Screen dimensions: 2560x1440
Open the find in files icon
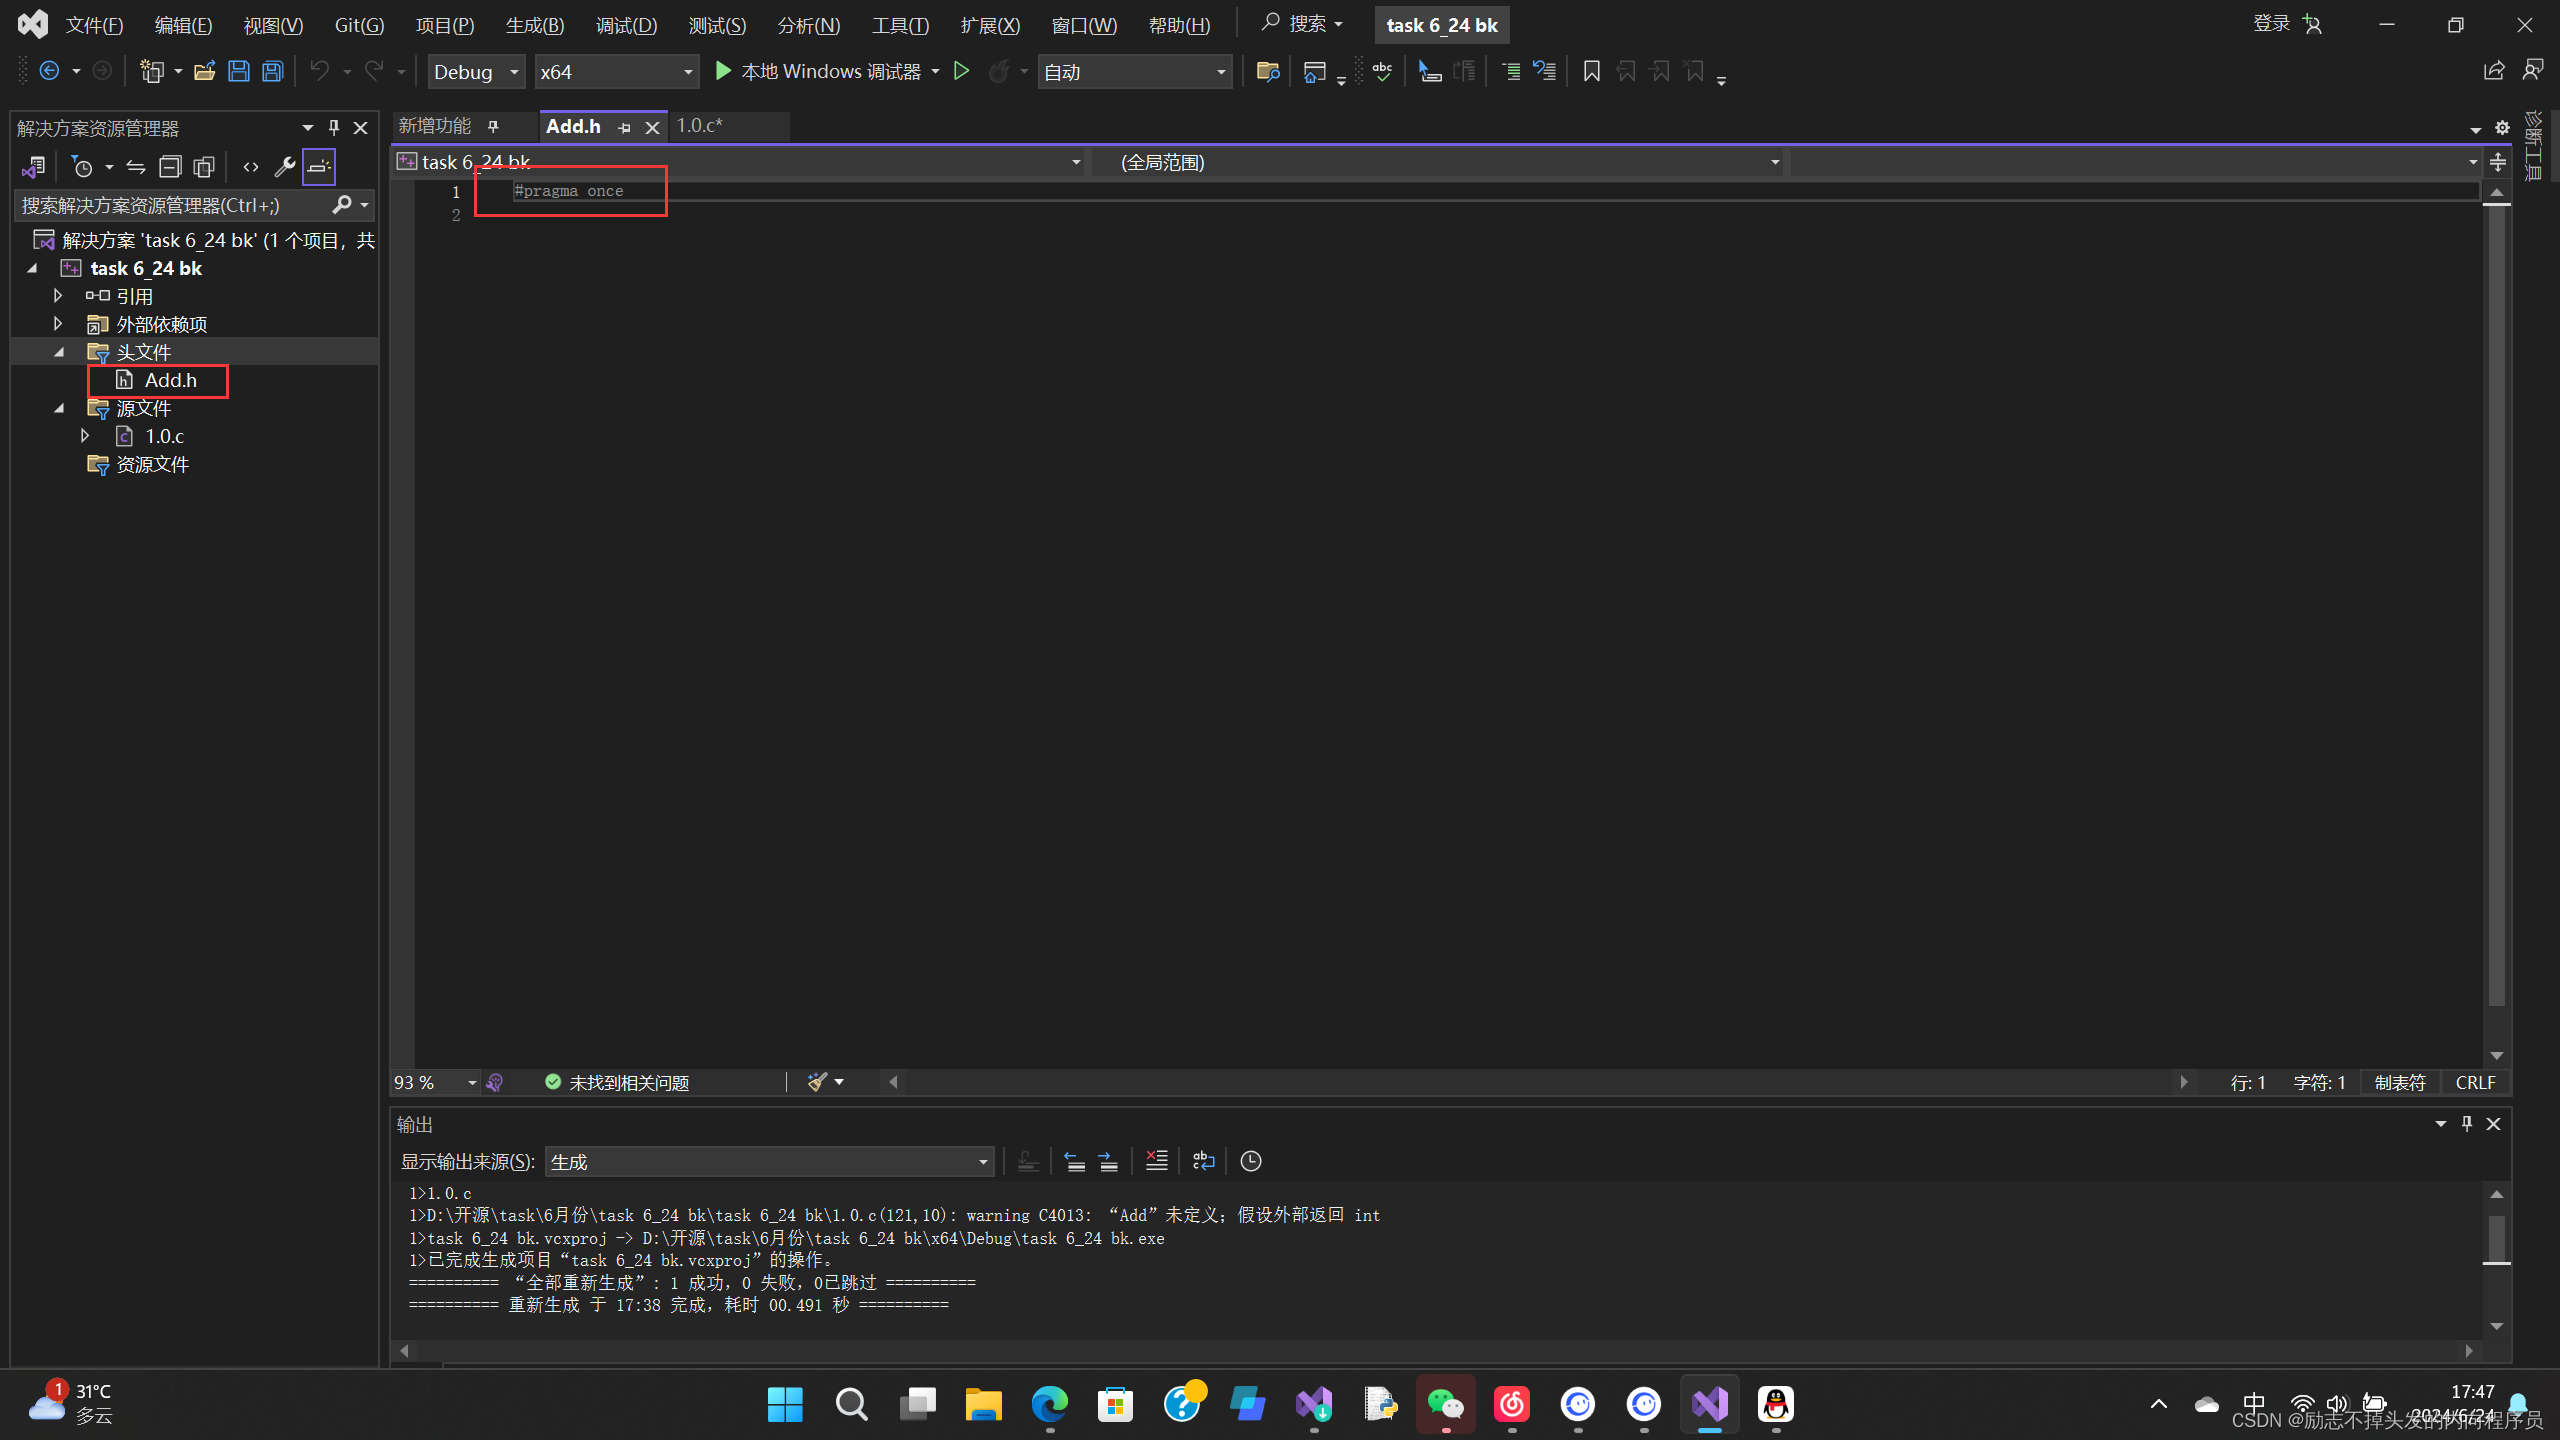tap(1268, 71)
